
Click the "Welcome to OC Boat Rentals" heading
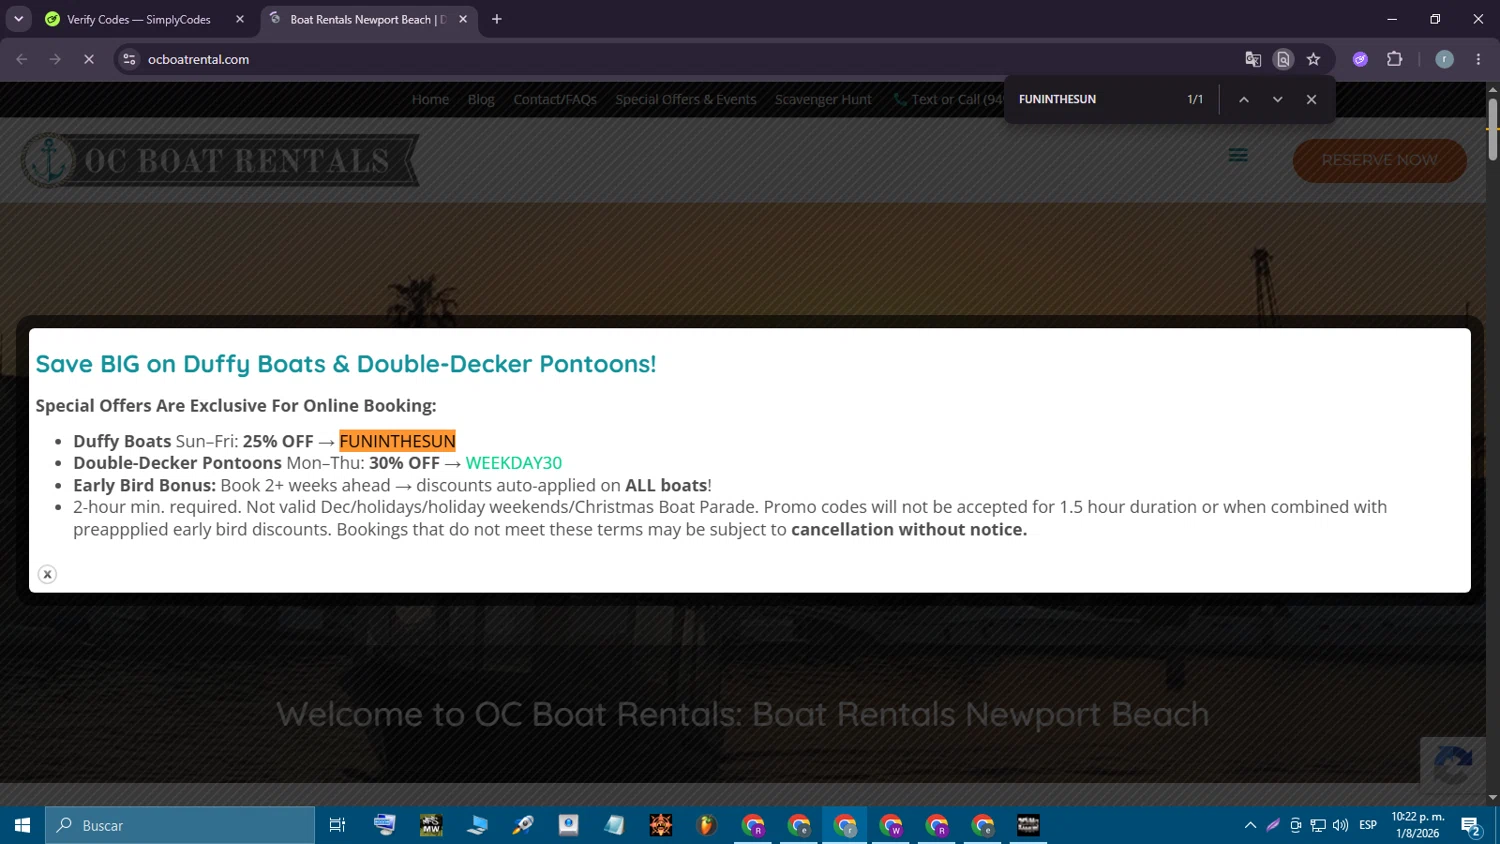coord(742,714)
